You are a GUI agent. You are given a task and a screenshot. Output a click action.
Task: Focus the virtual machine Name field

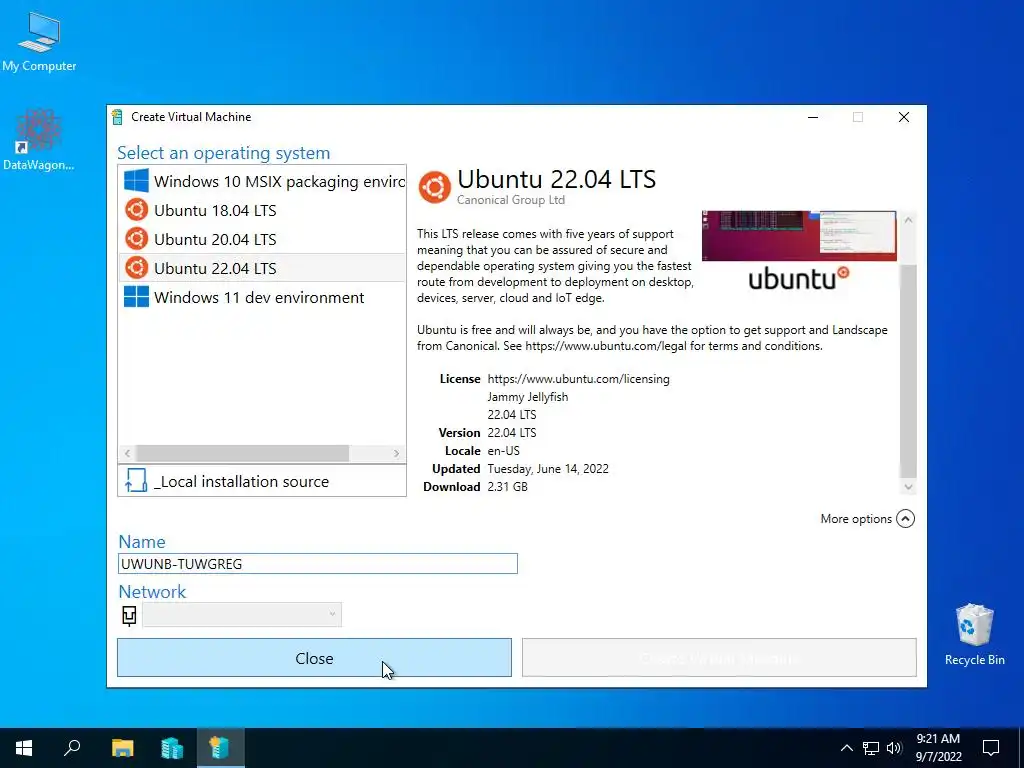coord(317,564)
